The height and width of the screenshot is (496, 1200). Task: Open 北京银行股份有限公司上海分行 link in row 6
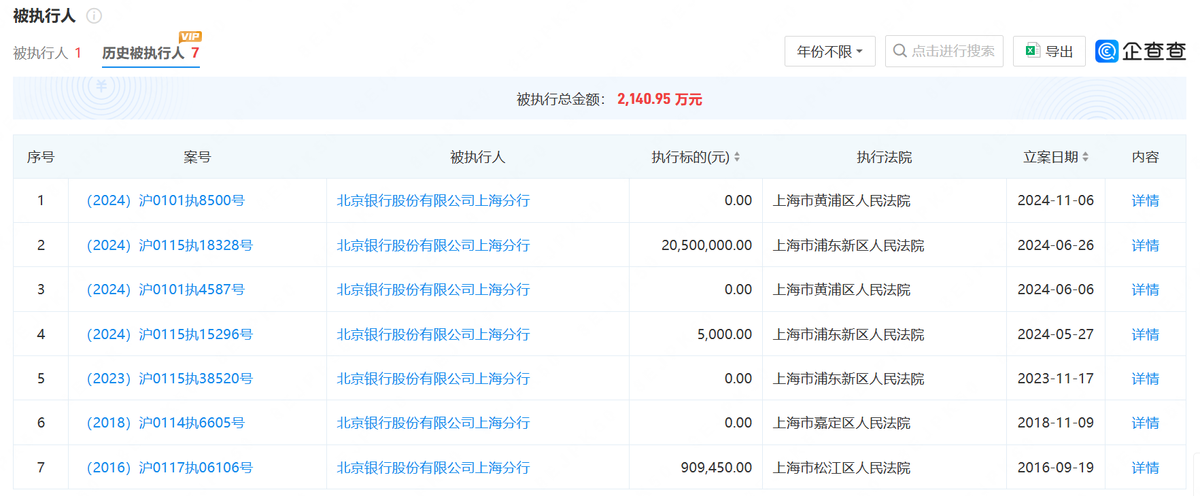click(x=433, y=423)
